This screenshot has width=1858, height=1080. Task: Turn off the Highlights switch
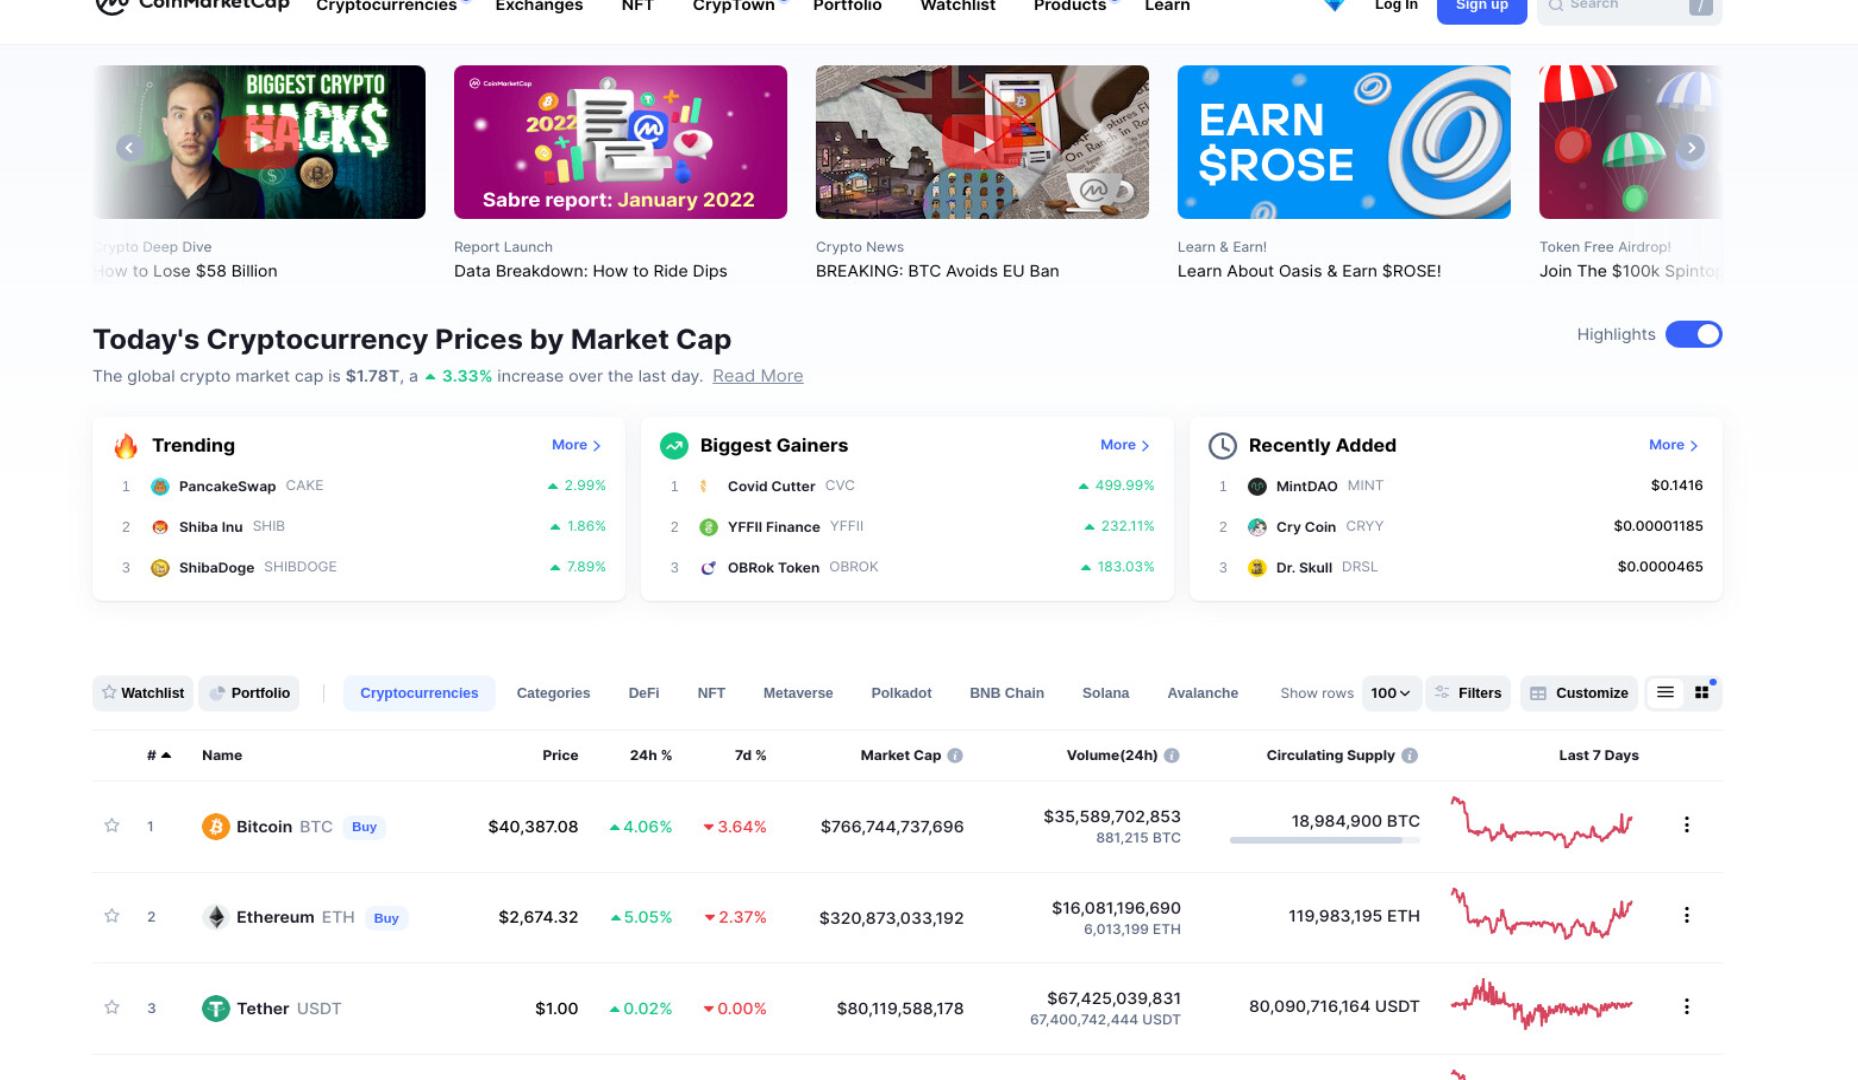coord(1693,335)
